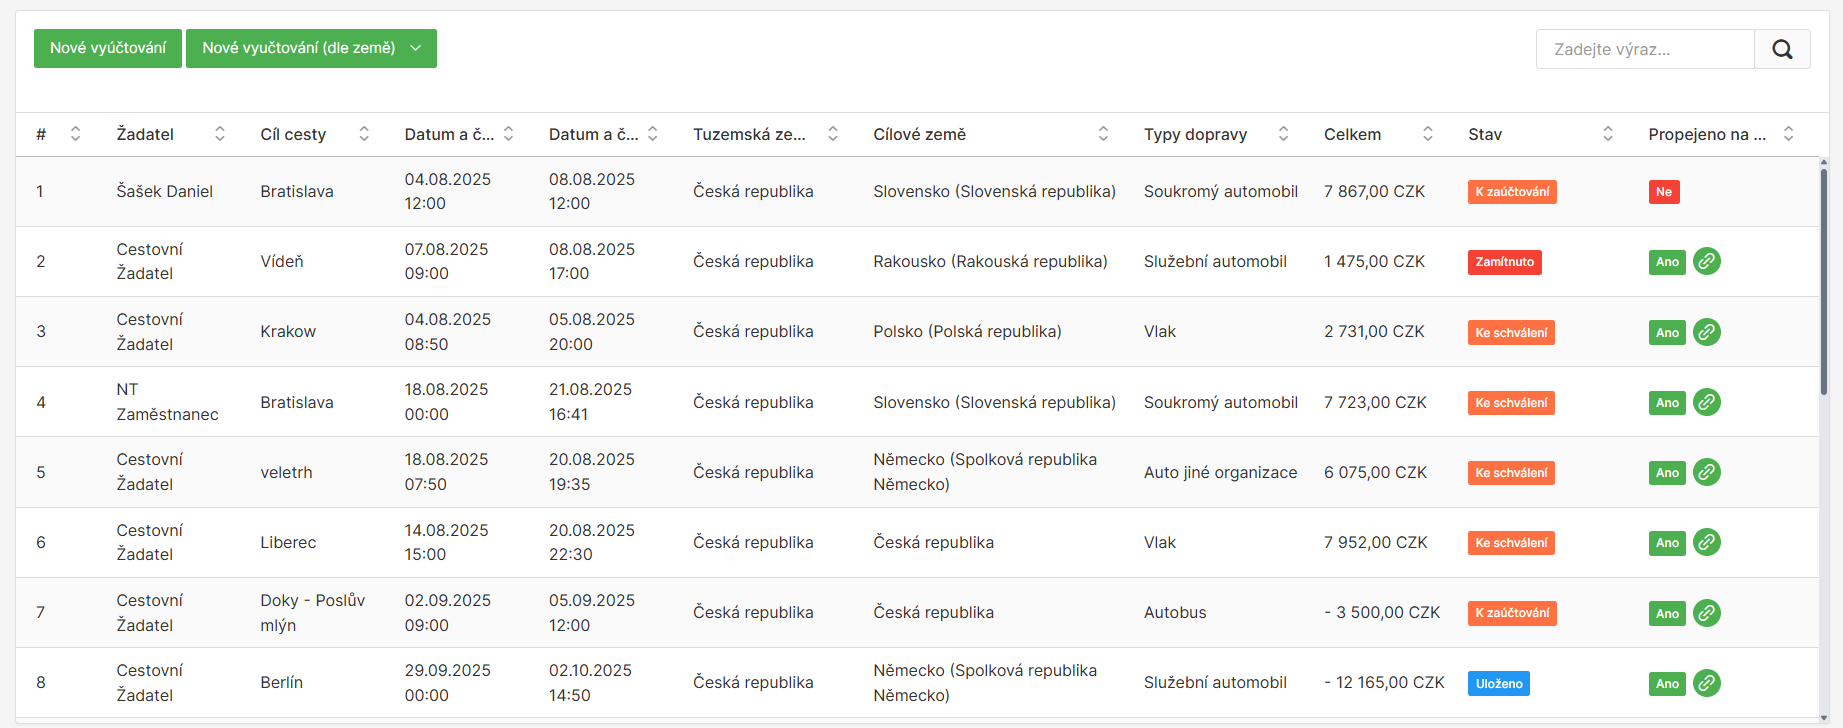1843x728 pixels.
Task: Click the red Ne badge in row 1
Action: 1663,192
